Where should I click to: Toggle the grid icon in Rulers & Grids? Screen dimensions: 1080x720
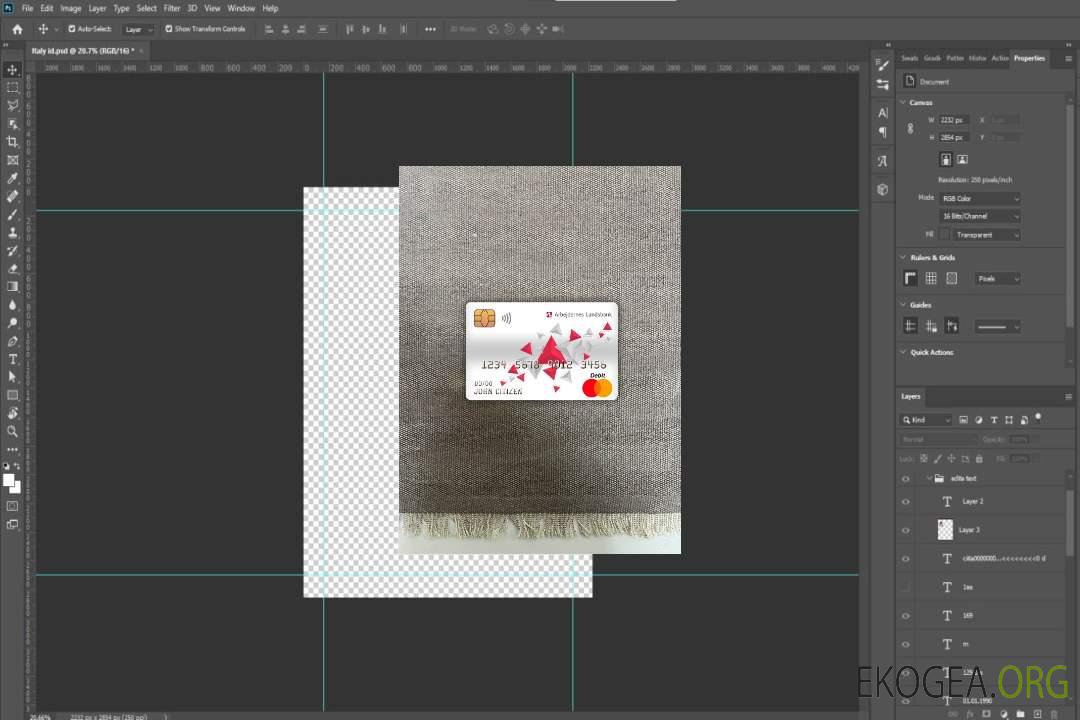coord(931,278)
